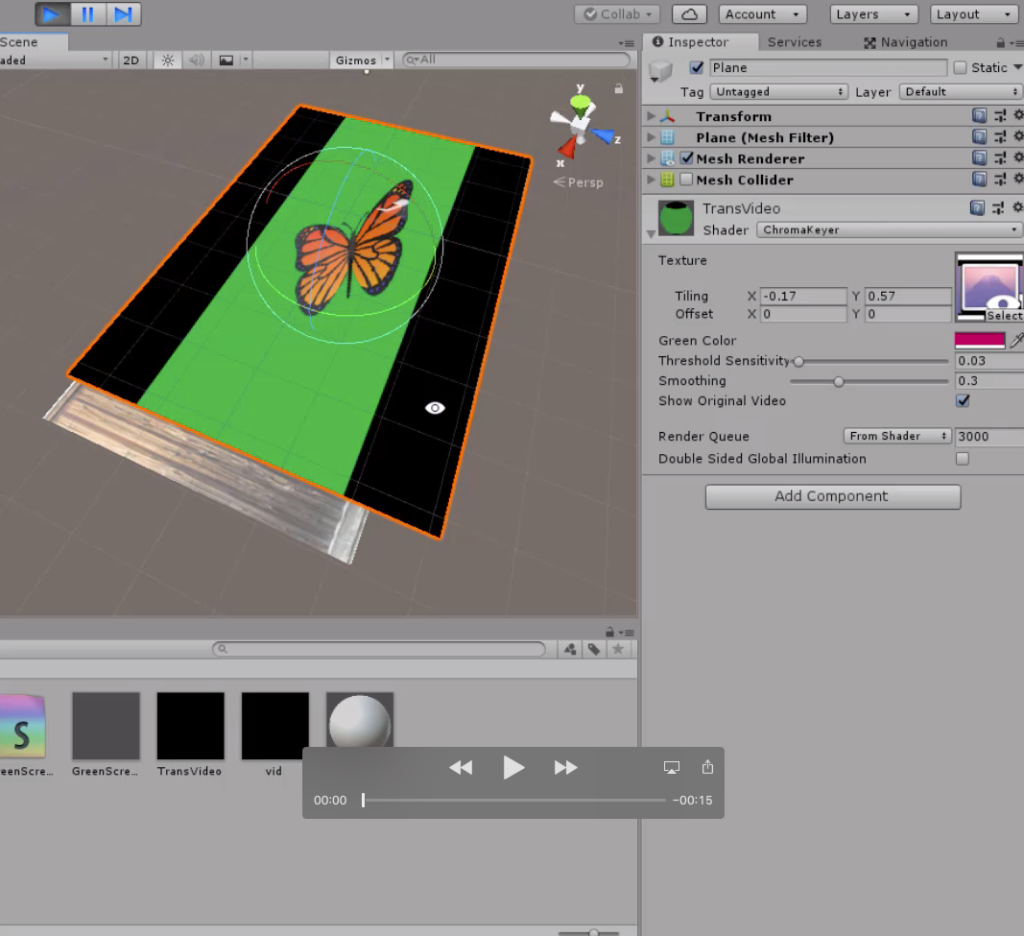Toggle scene audio with the speaker icon

click(x=194, y=60)
